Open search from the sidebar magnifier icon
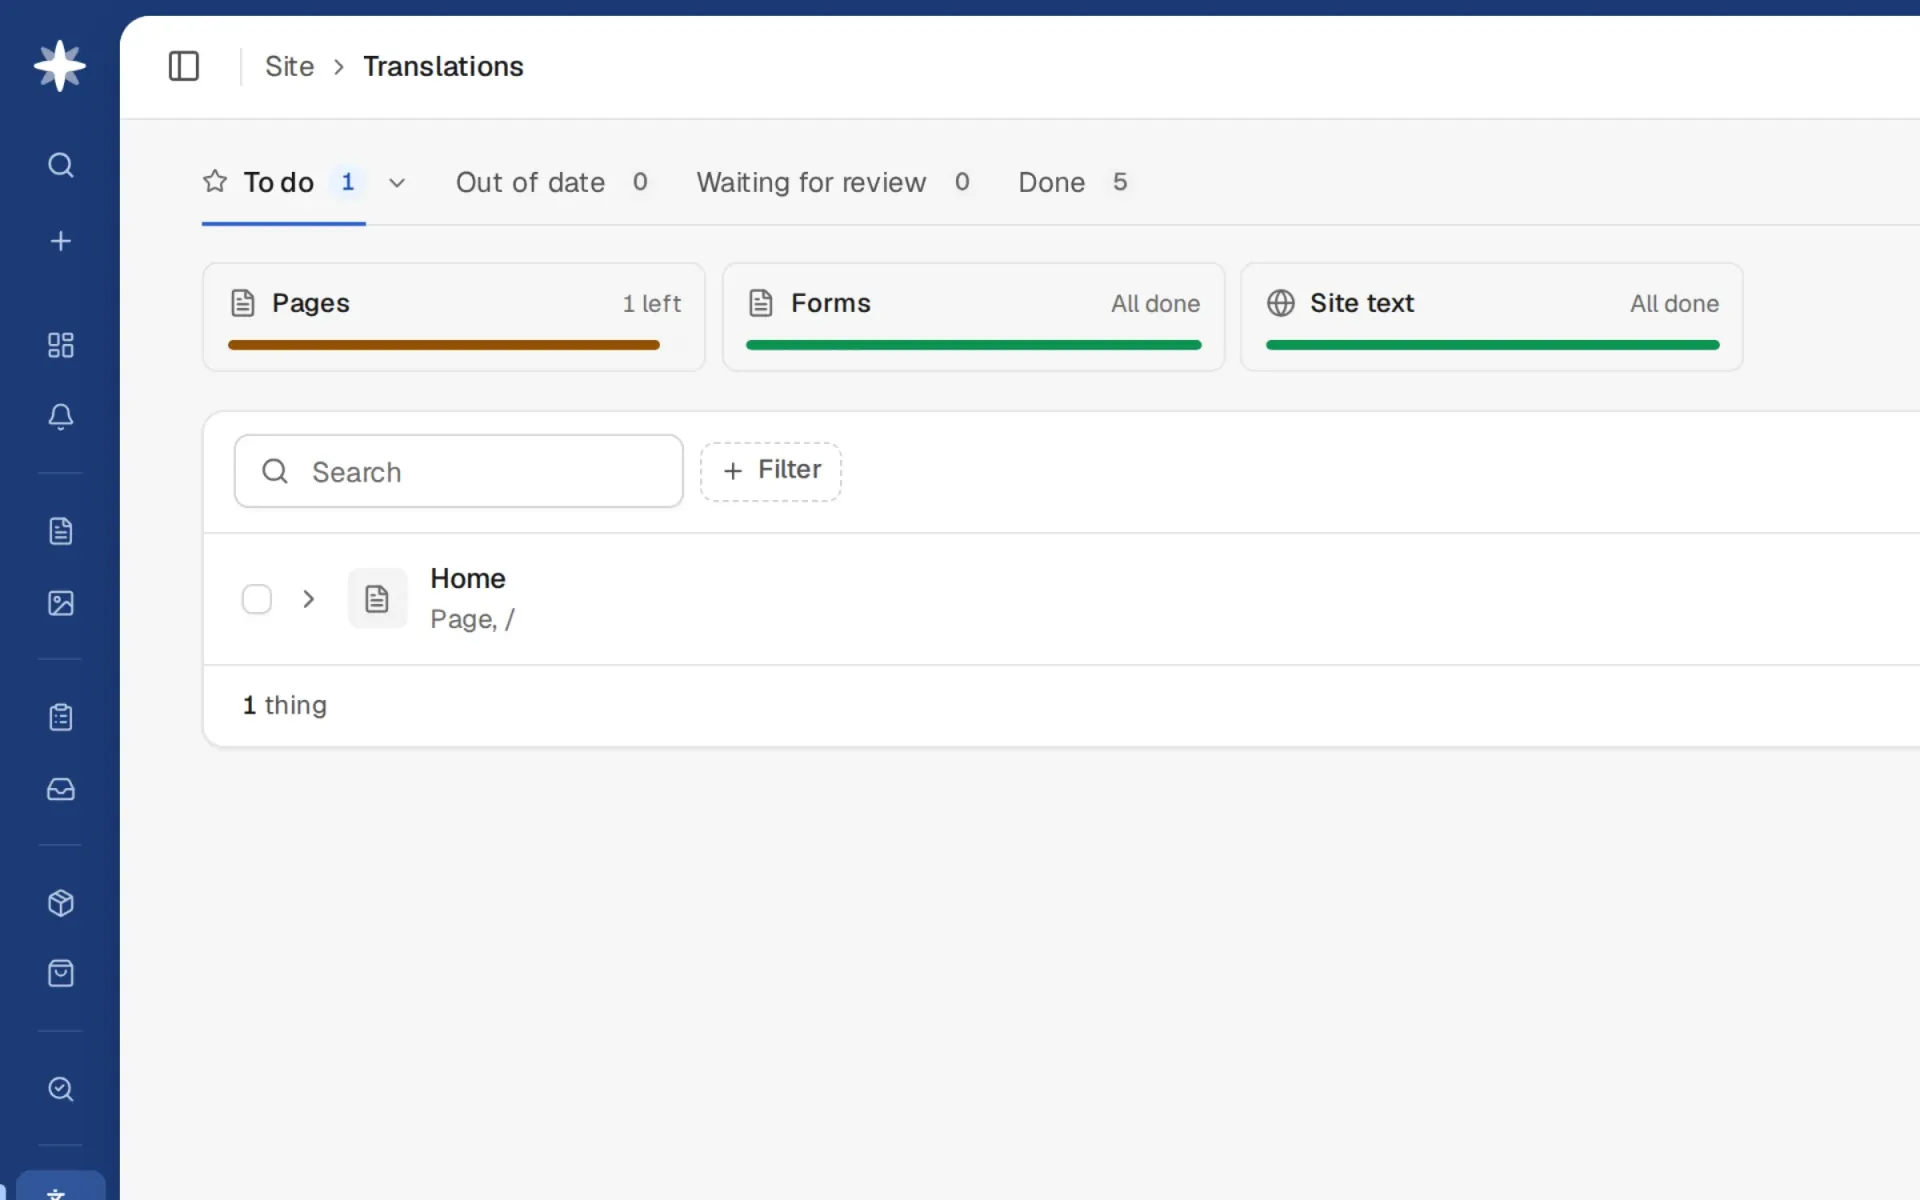 [61, 165]
